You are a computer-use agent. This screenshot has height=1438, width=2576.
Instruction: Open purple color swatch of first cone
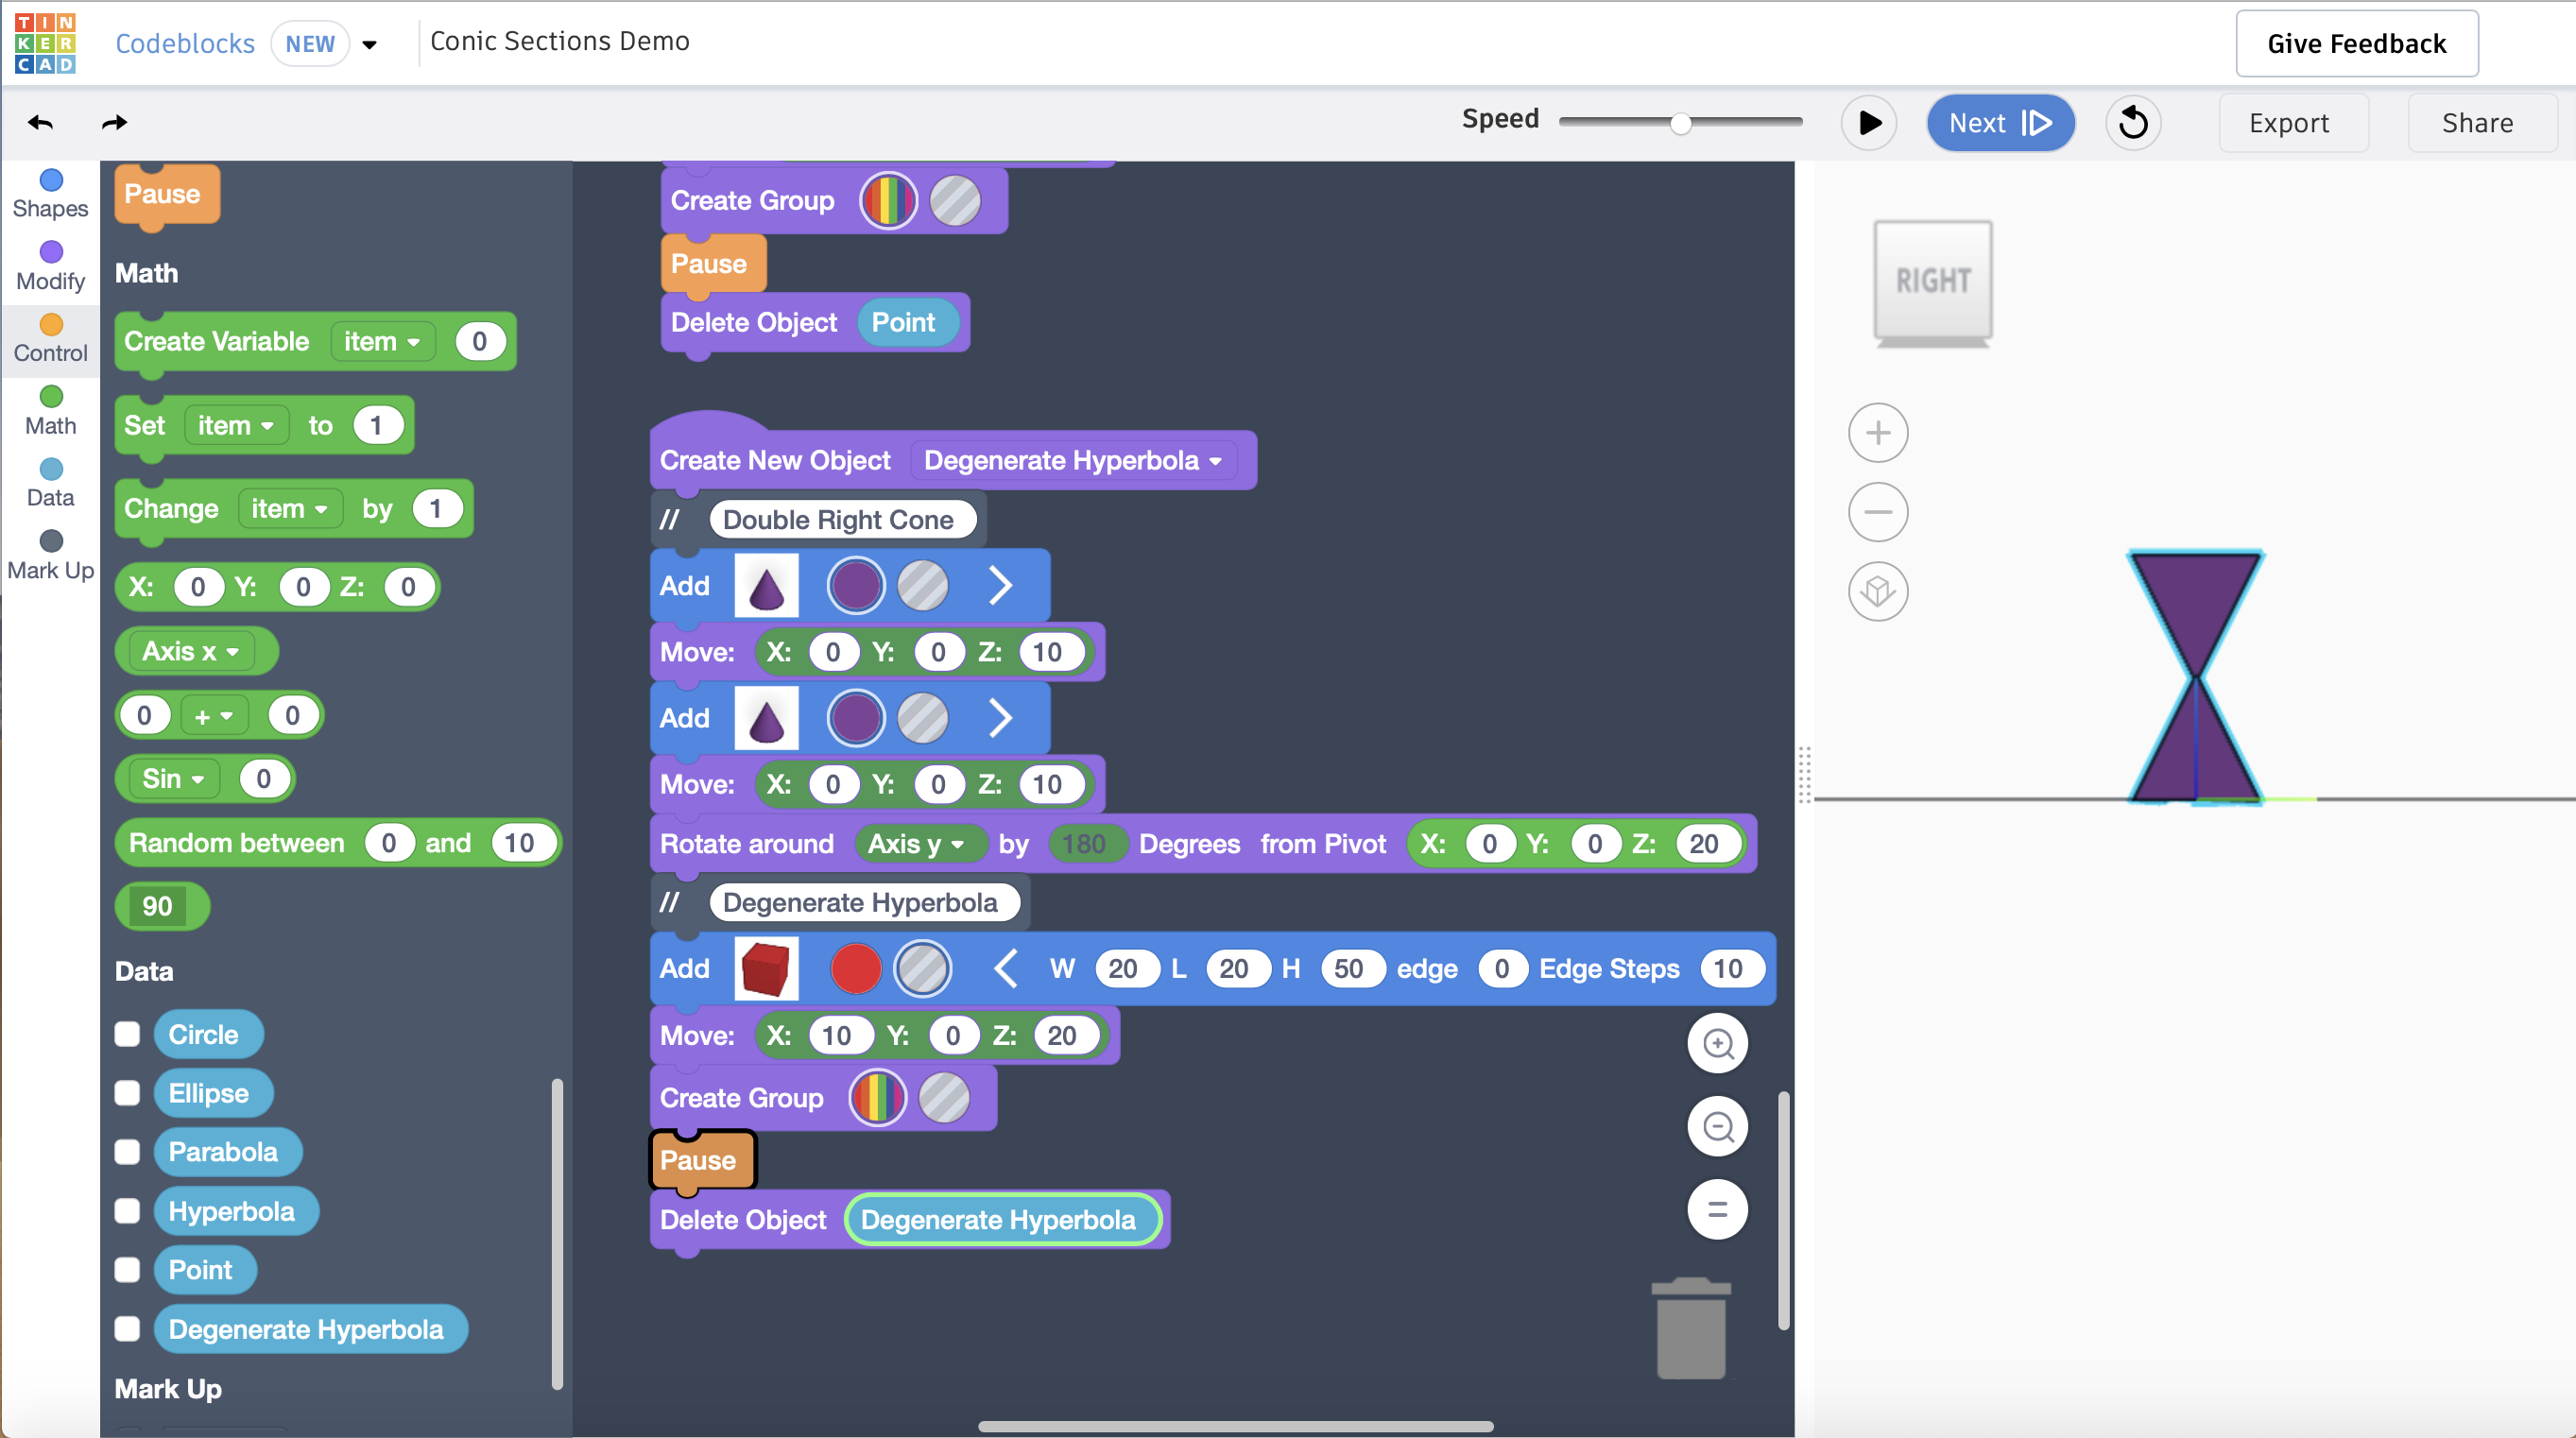point(855,586)
